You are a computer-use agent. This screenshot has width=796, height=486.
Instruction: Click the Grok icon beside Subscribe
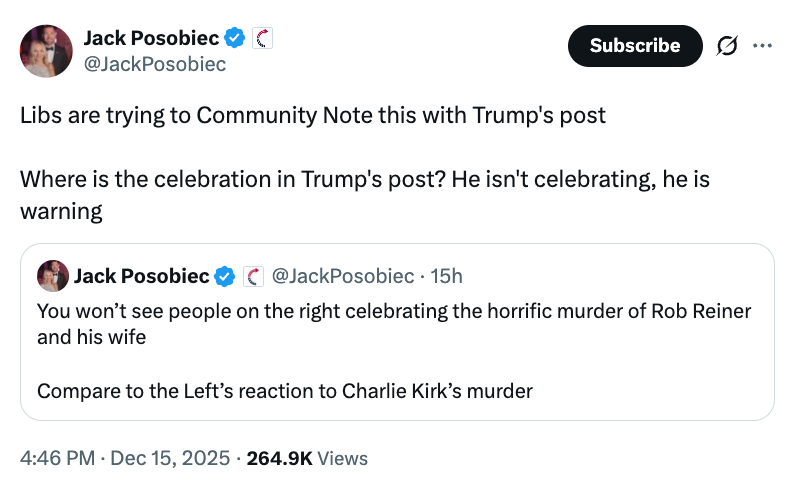(x=728, y=46)
